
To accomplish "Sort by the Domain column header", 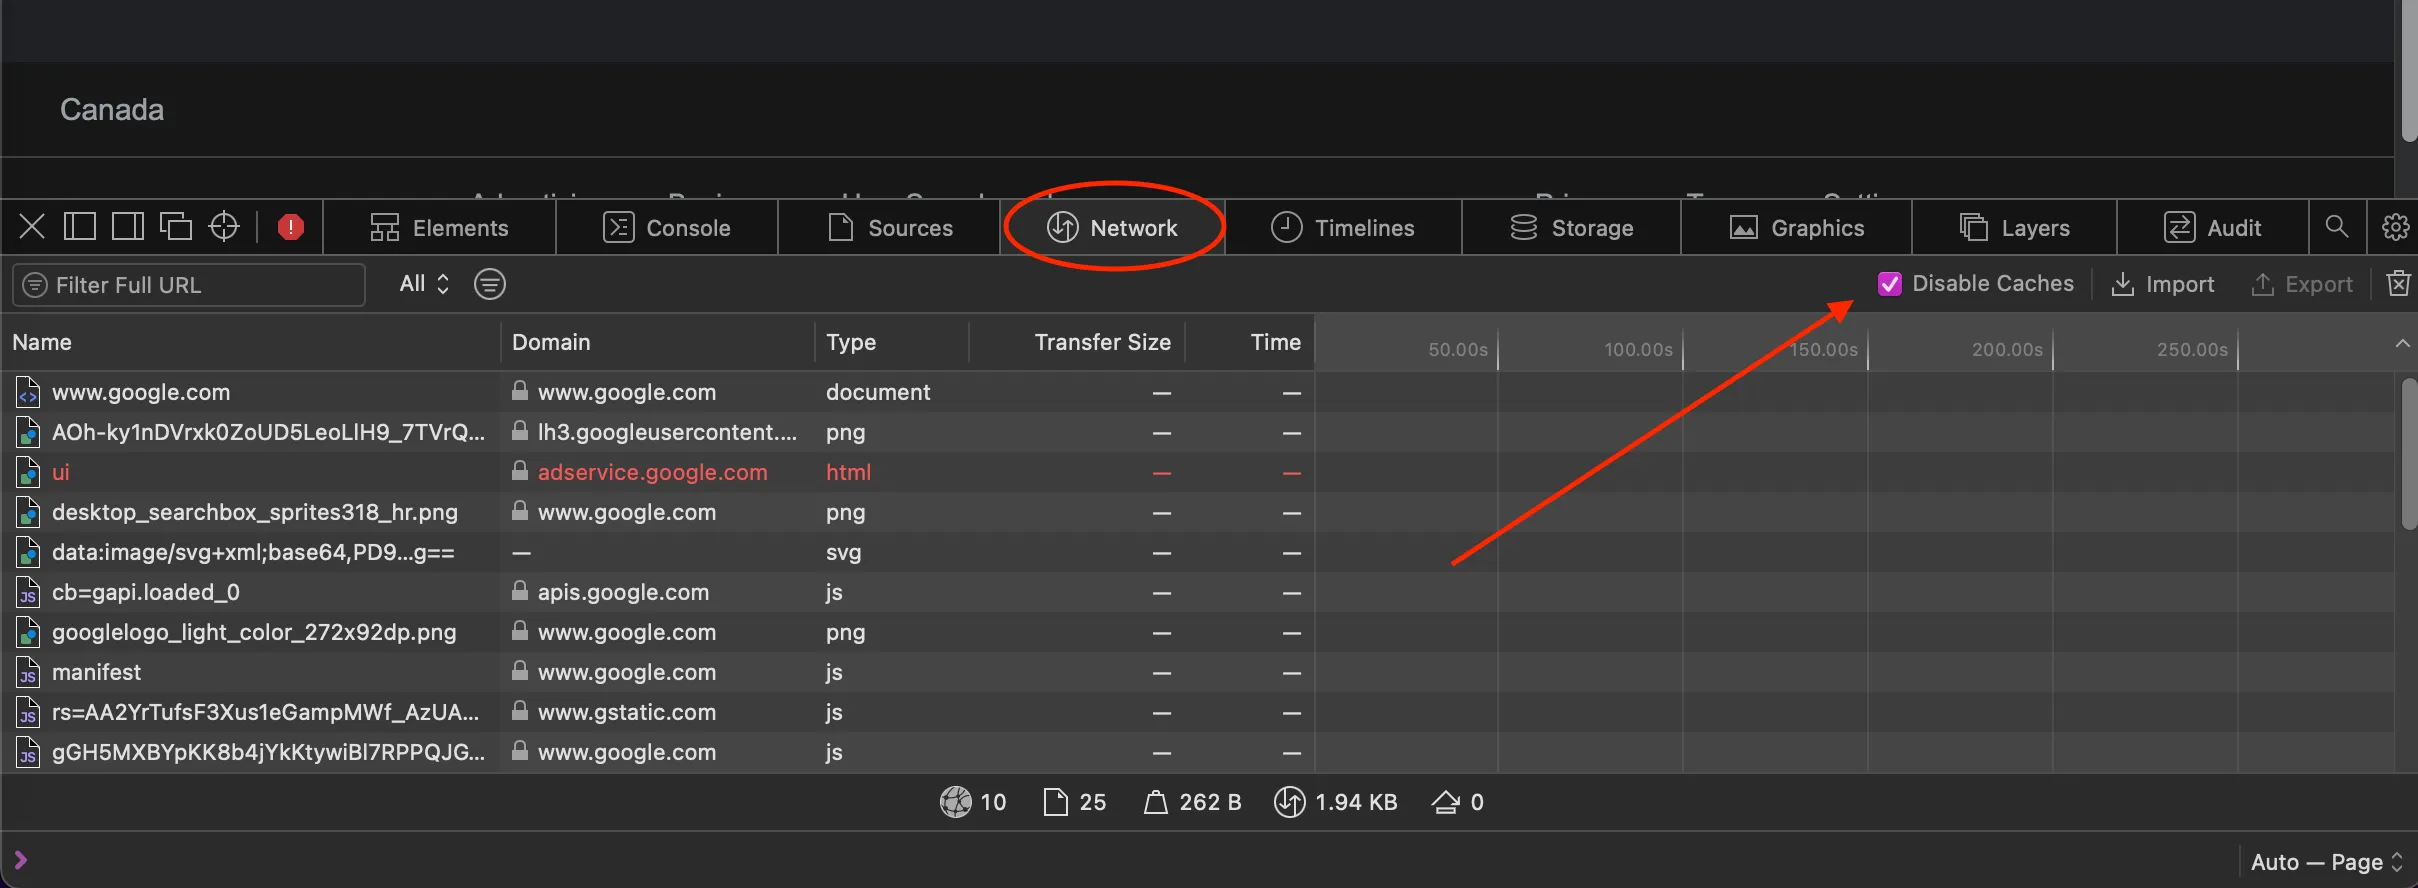I will pyautogui.click(x=657, y=342).
